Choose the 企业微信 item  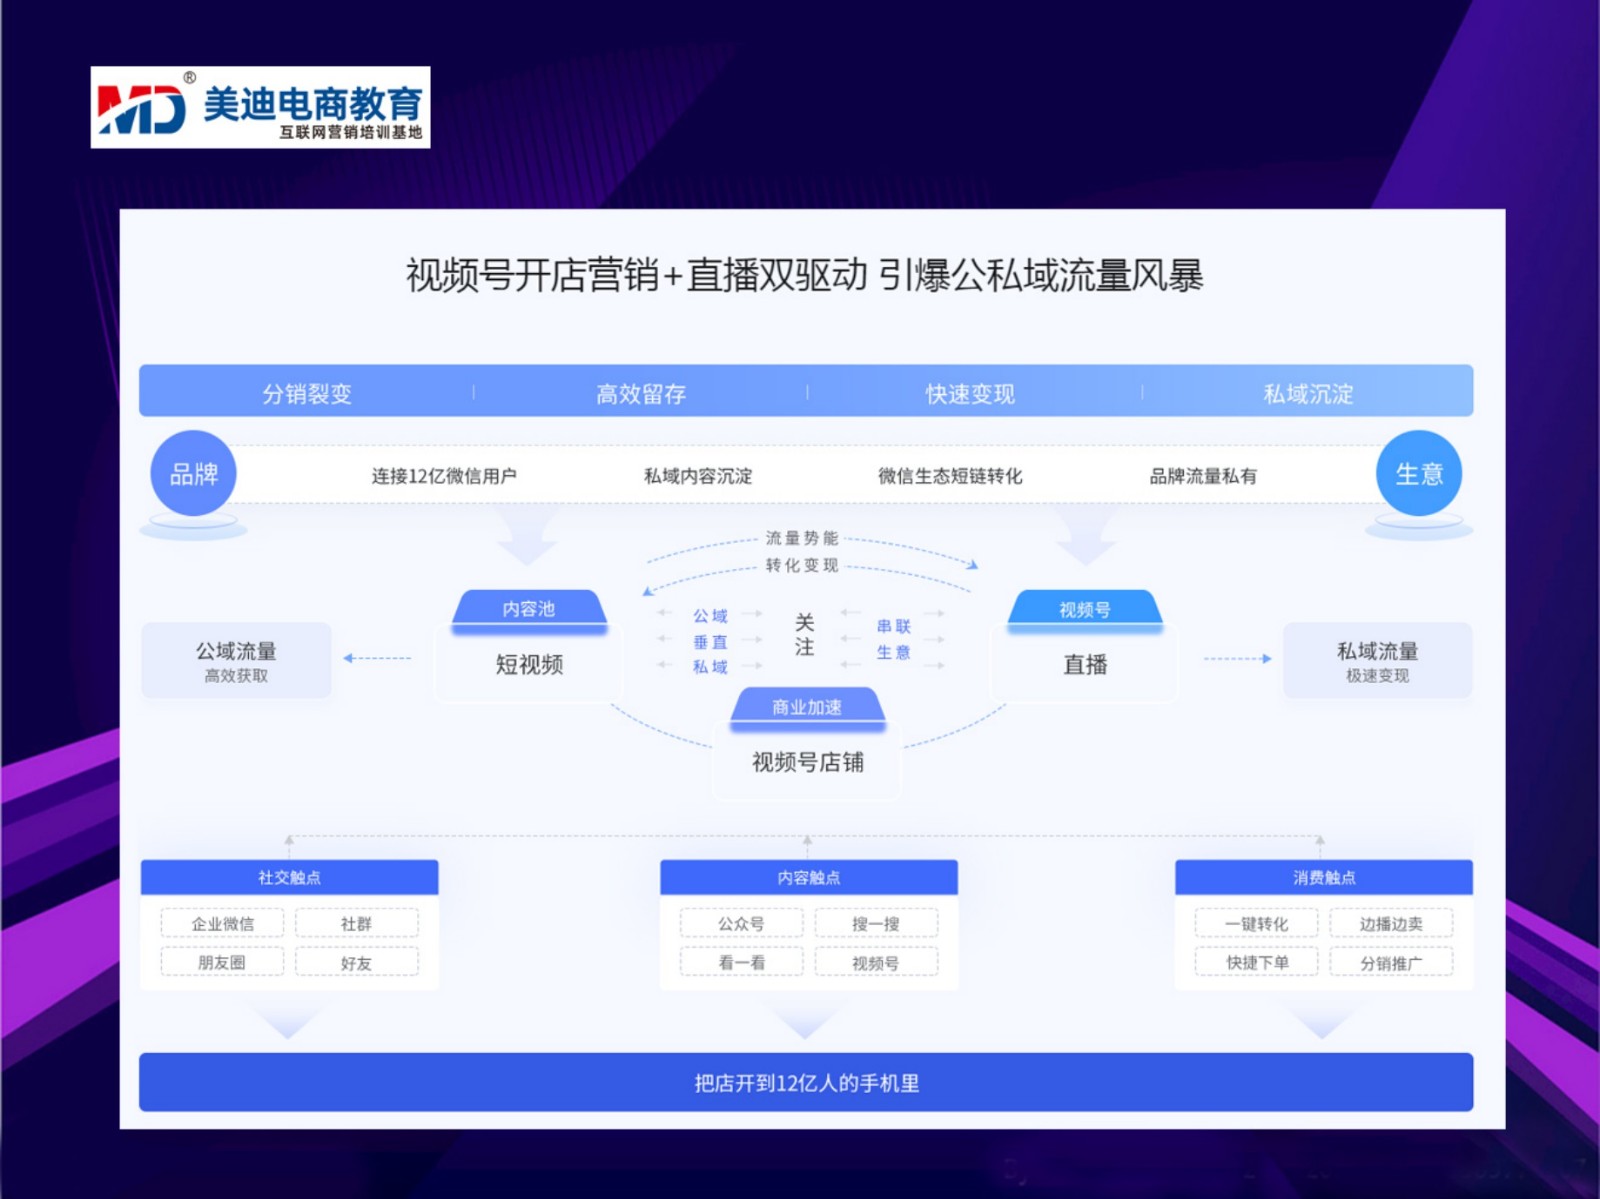(x=223, y=924)
